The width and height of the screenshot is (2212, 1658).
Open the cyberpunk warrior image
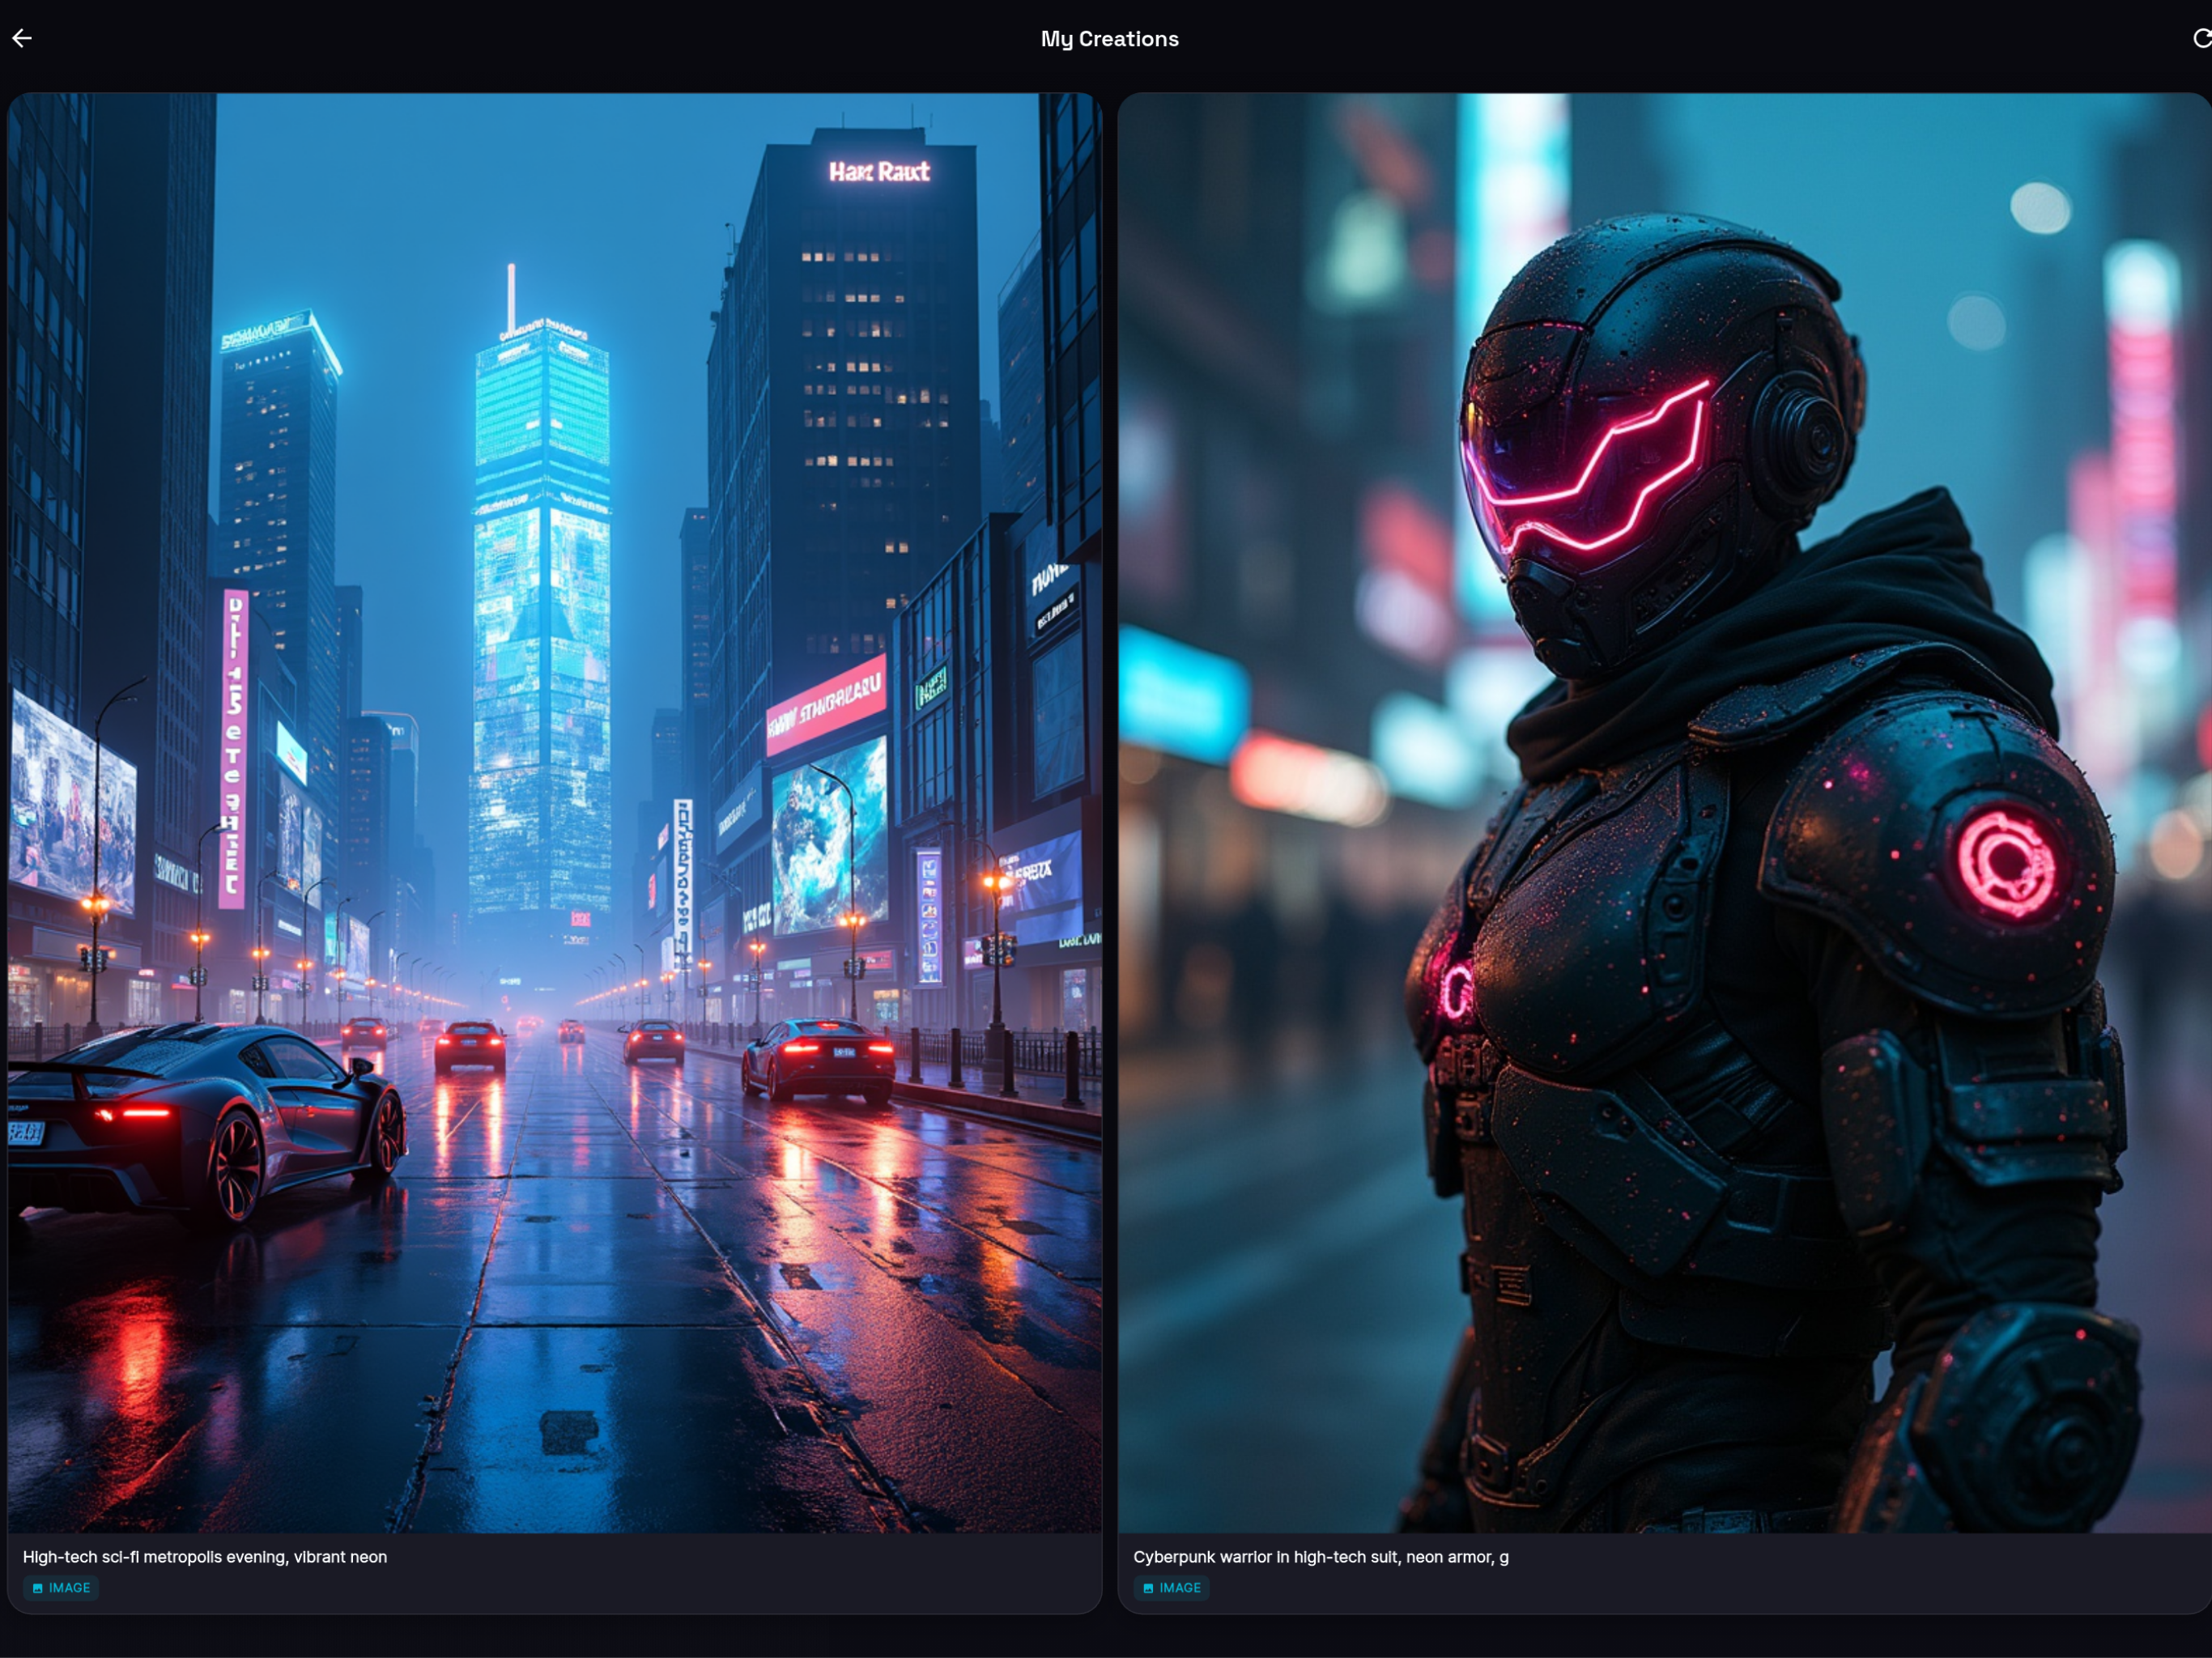1664,813
